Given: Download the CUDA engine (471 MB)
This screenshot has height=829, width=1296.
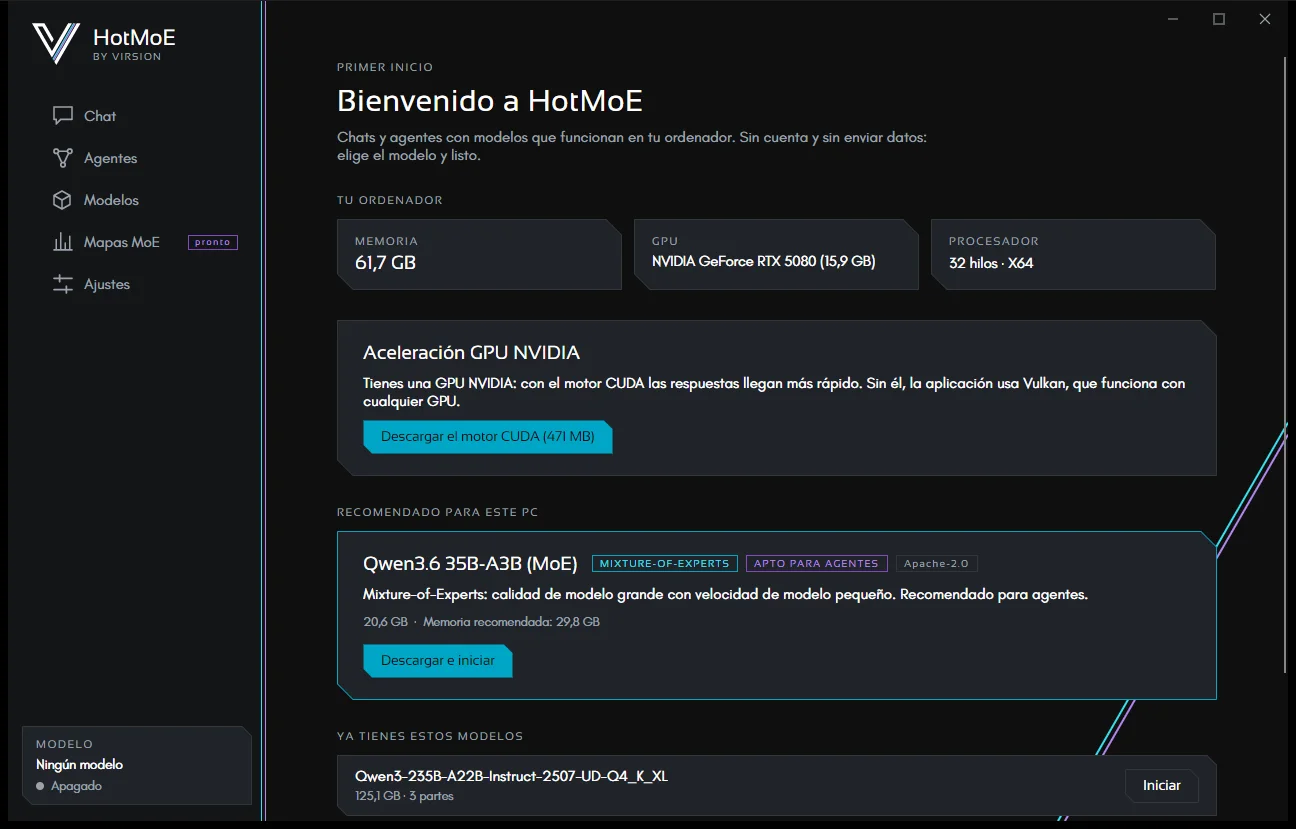Looking at the screenshot, I should coord(487,437).
